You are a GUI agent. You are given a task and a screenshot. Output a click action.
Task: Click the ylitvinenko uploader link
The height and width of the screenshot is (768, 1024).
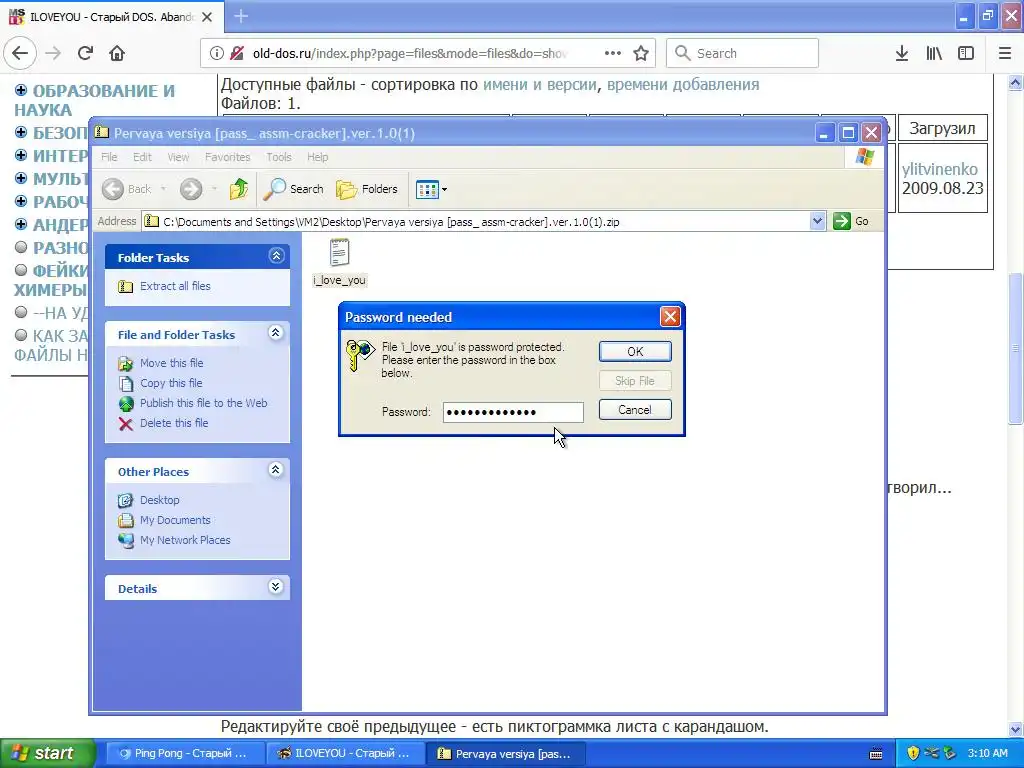pos(940,169)
